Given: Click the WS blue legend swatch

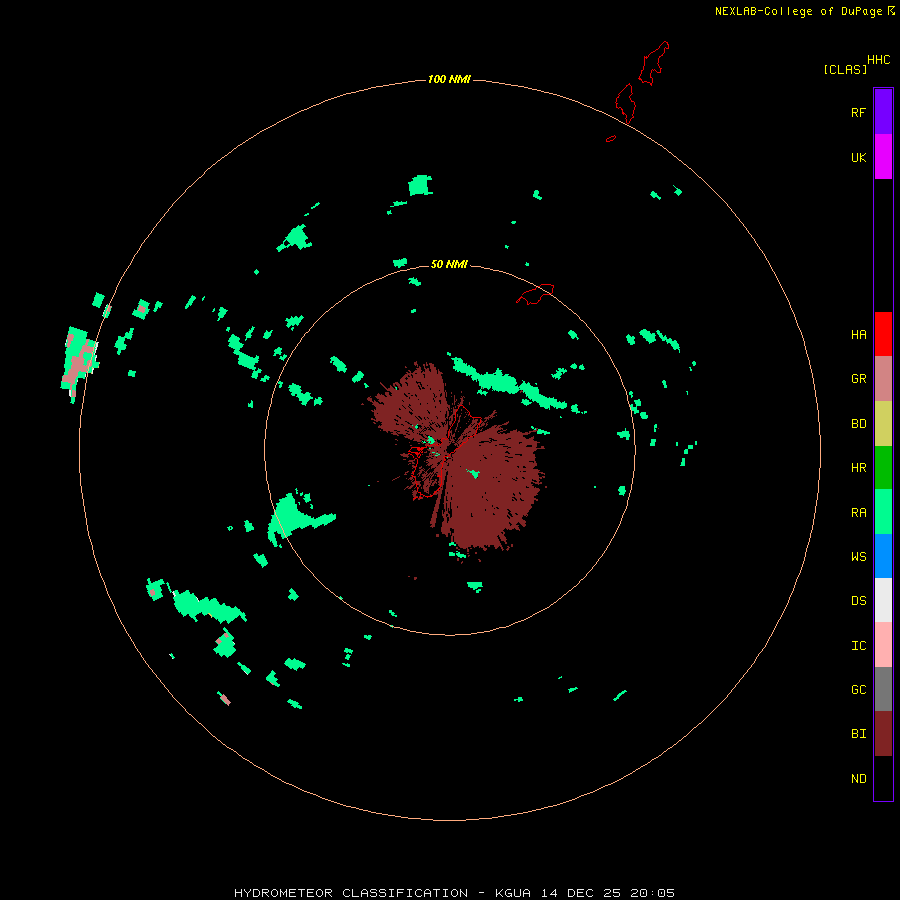Looking at the screenshot, I should tap(883, 556).
